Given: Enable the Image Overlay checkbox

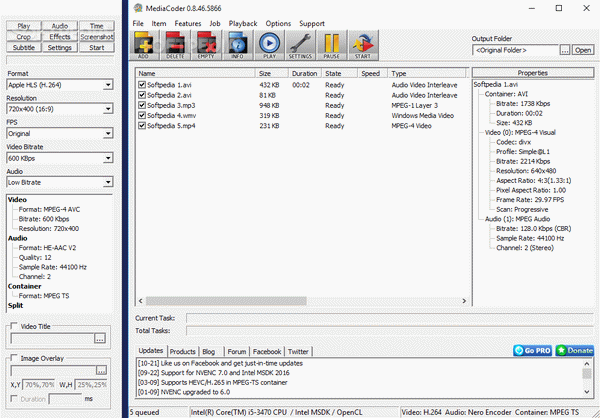Looking at the screenshot, I should [14, 358].
